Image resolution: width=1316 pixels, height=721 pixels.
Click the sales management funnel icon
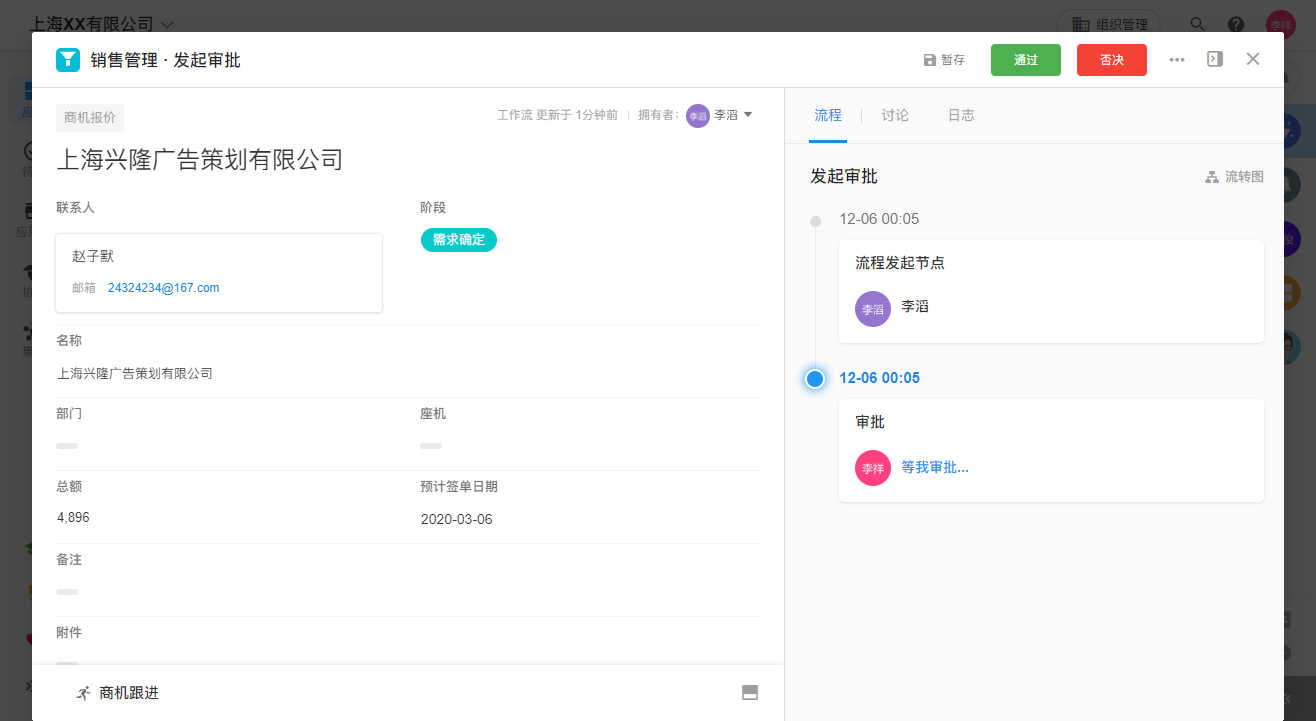[68, 60]
